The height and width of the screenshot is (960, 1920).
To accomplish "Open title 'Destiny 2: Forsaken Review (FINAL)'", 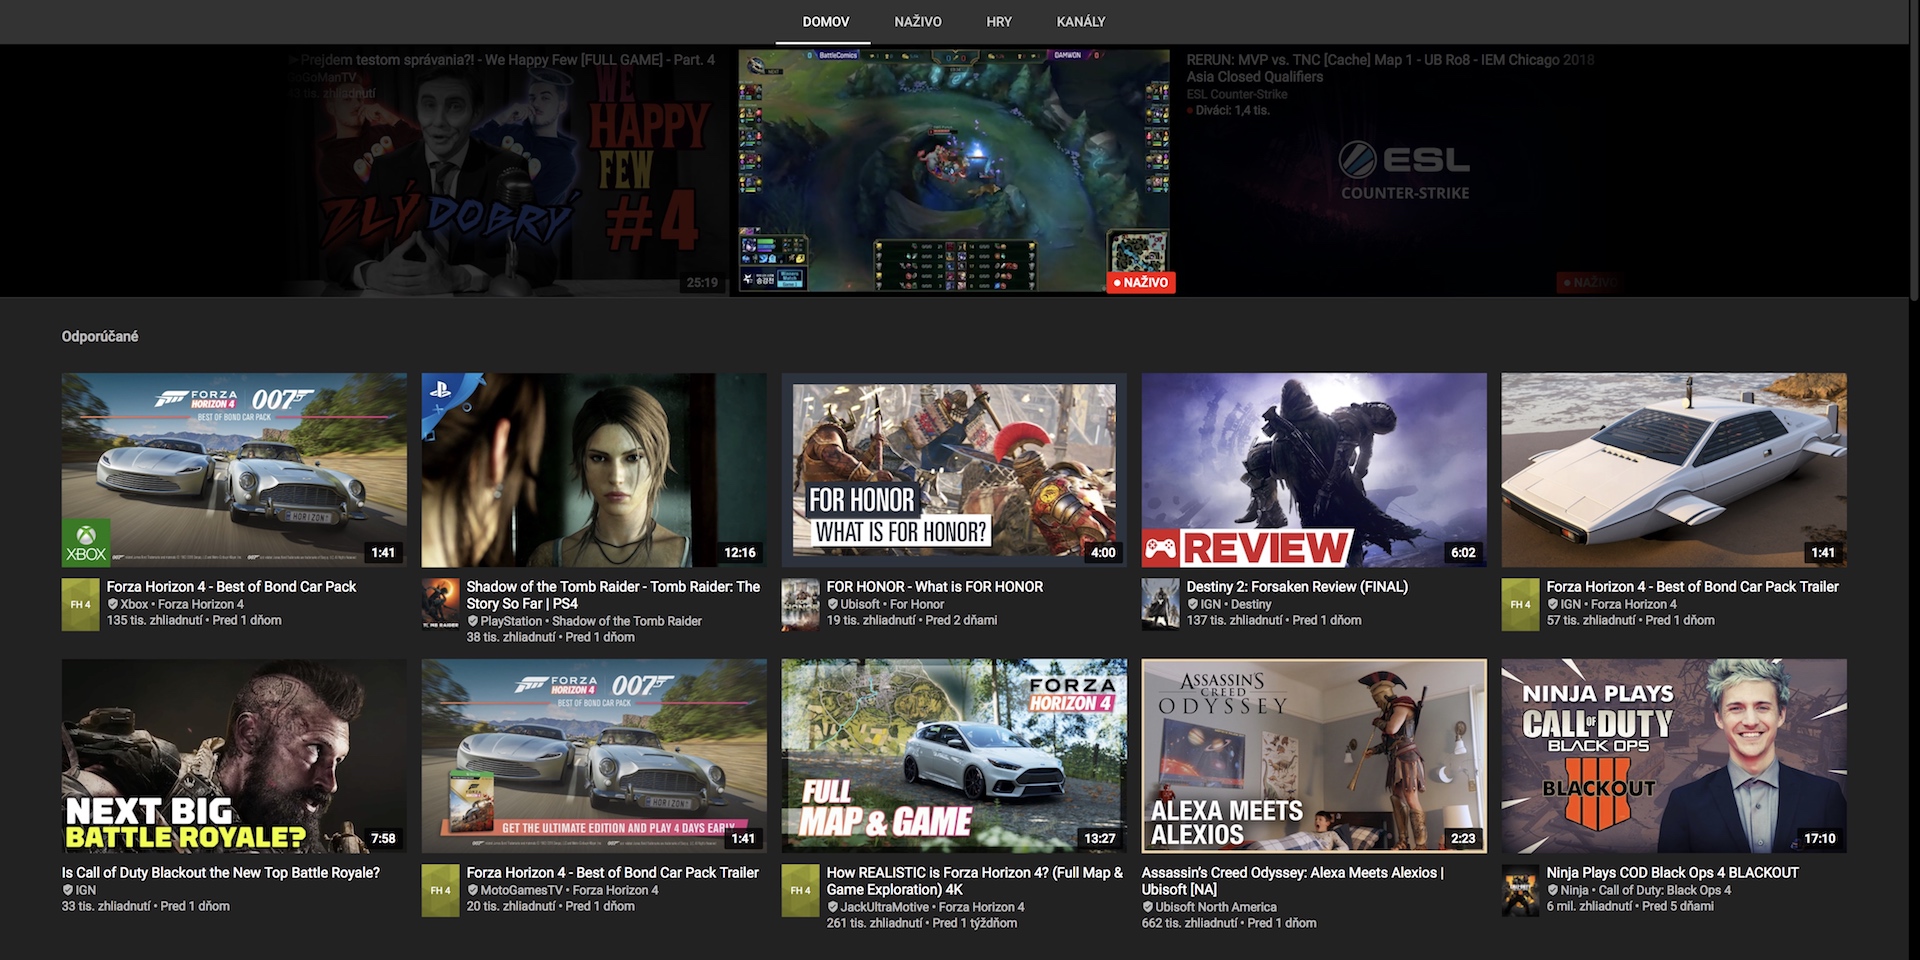I will coord(1297,587).
